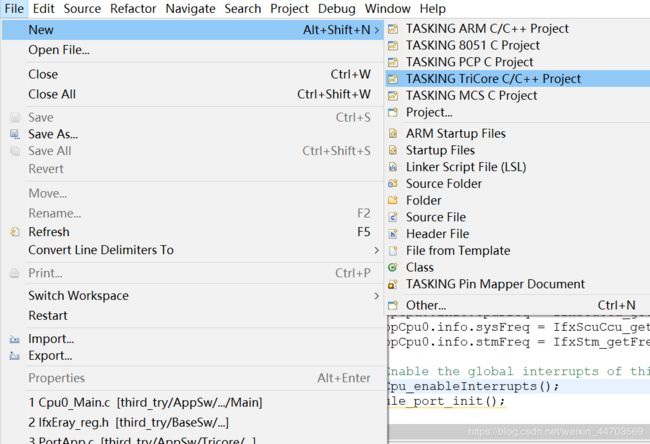Expand the New submenu arrow
This screenshot has width=650, height=444.
(x=376, y=30)
